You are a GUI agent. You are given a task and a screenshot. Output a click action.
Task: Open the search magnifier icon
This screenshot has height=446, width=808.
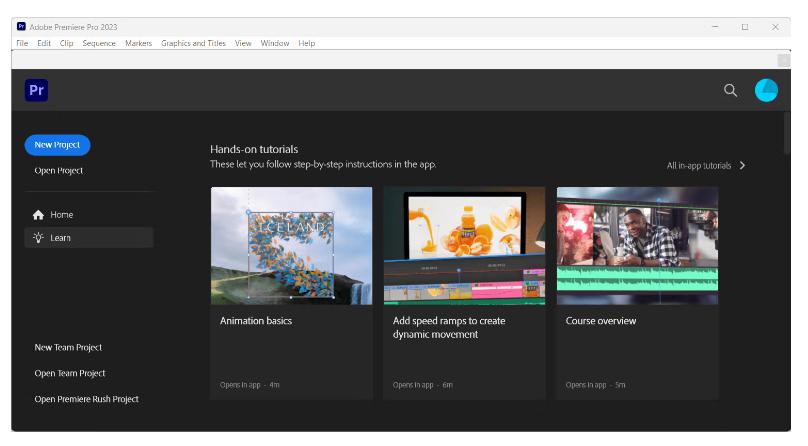point(730,91)
